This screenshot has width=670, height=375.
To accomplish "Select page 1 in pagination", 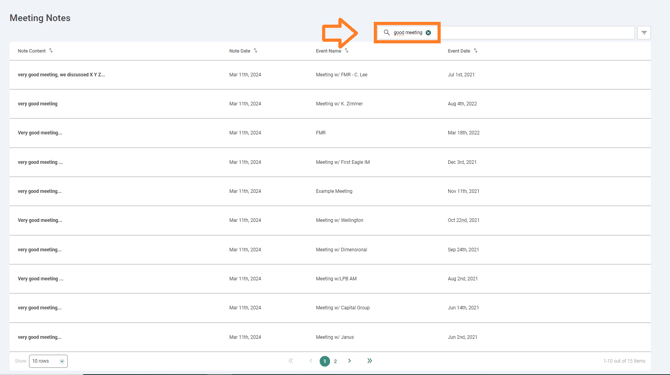I will [x=325, y=361].
